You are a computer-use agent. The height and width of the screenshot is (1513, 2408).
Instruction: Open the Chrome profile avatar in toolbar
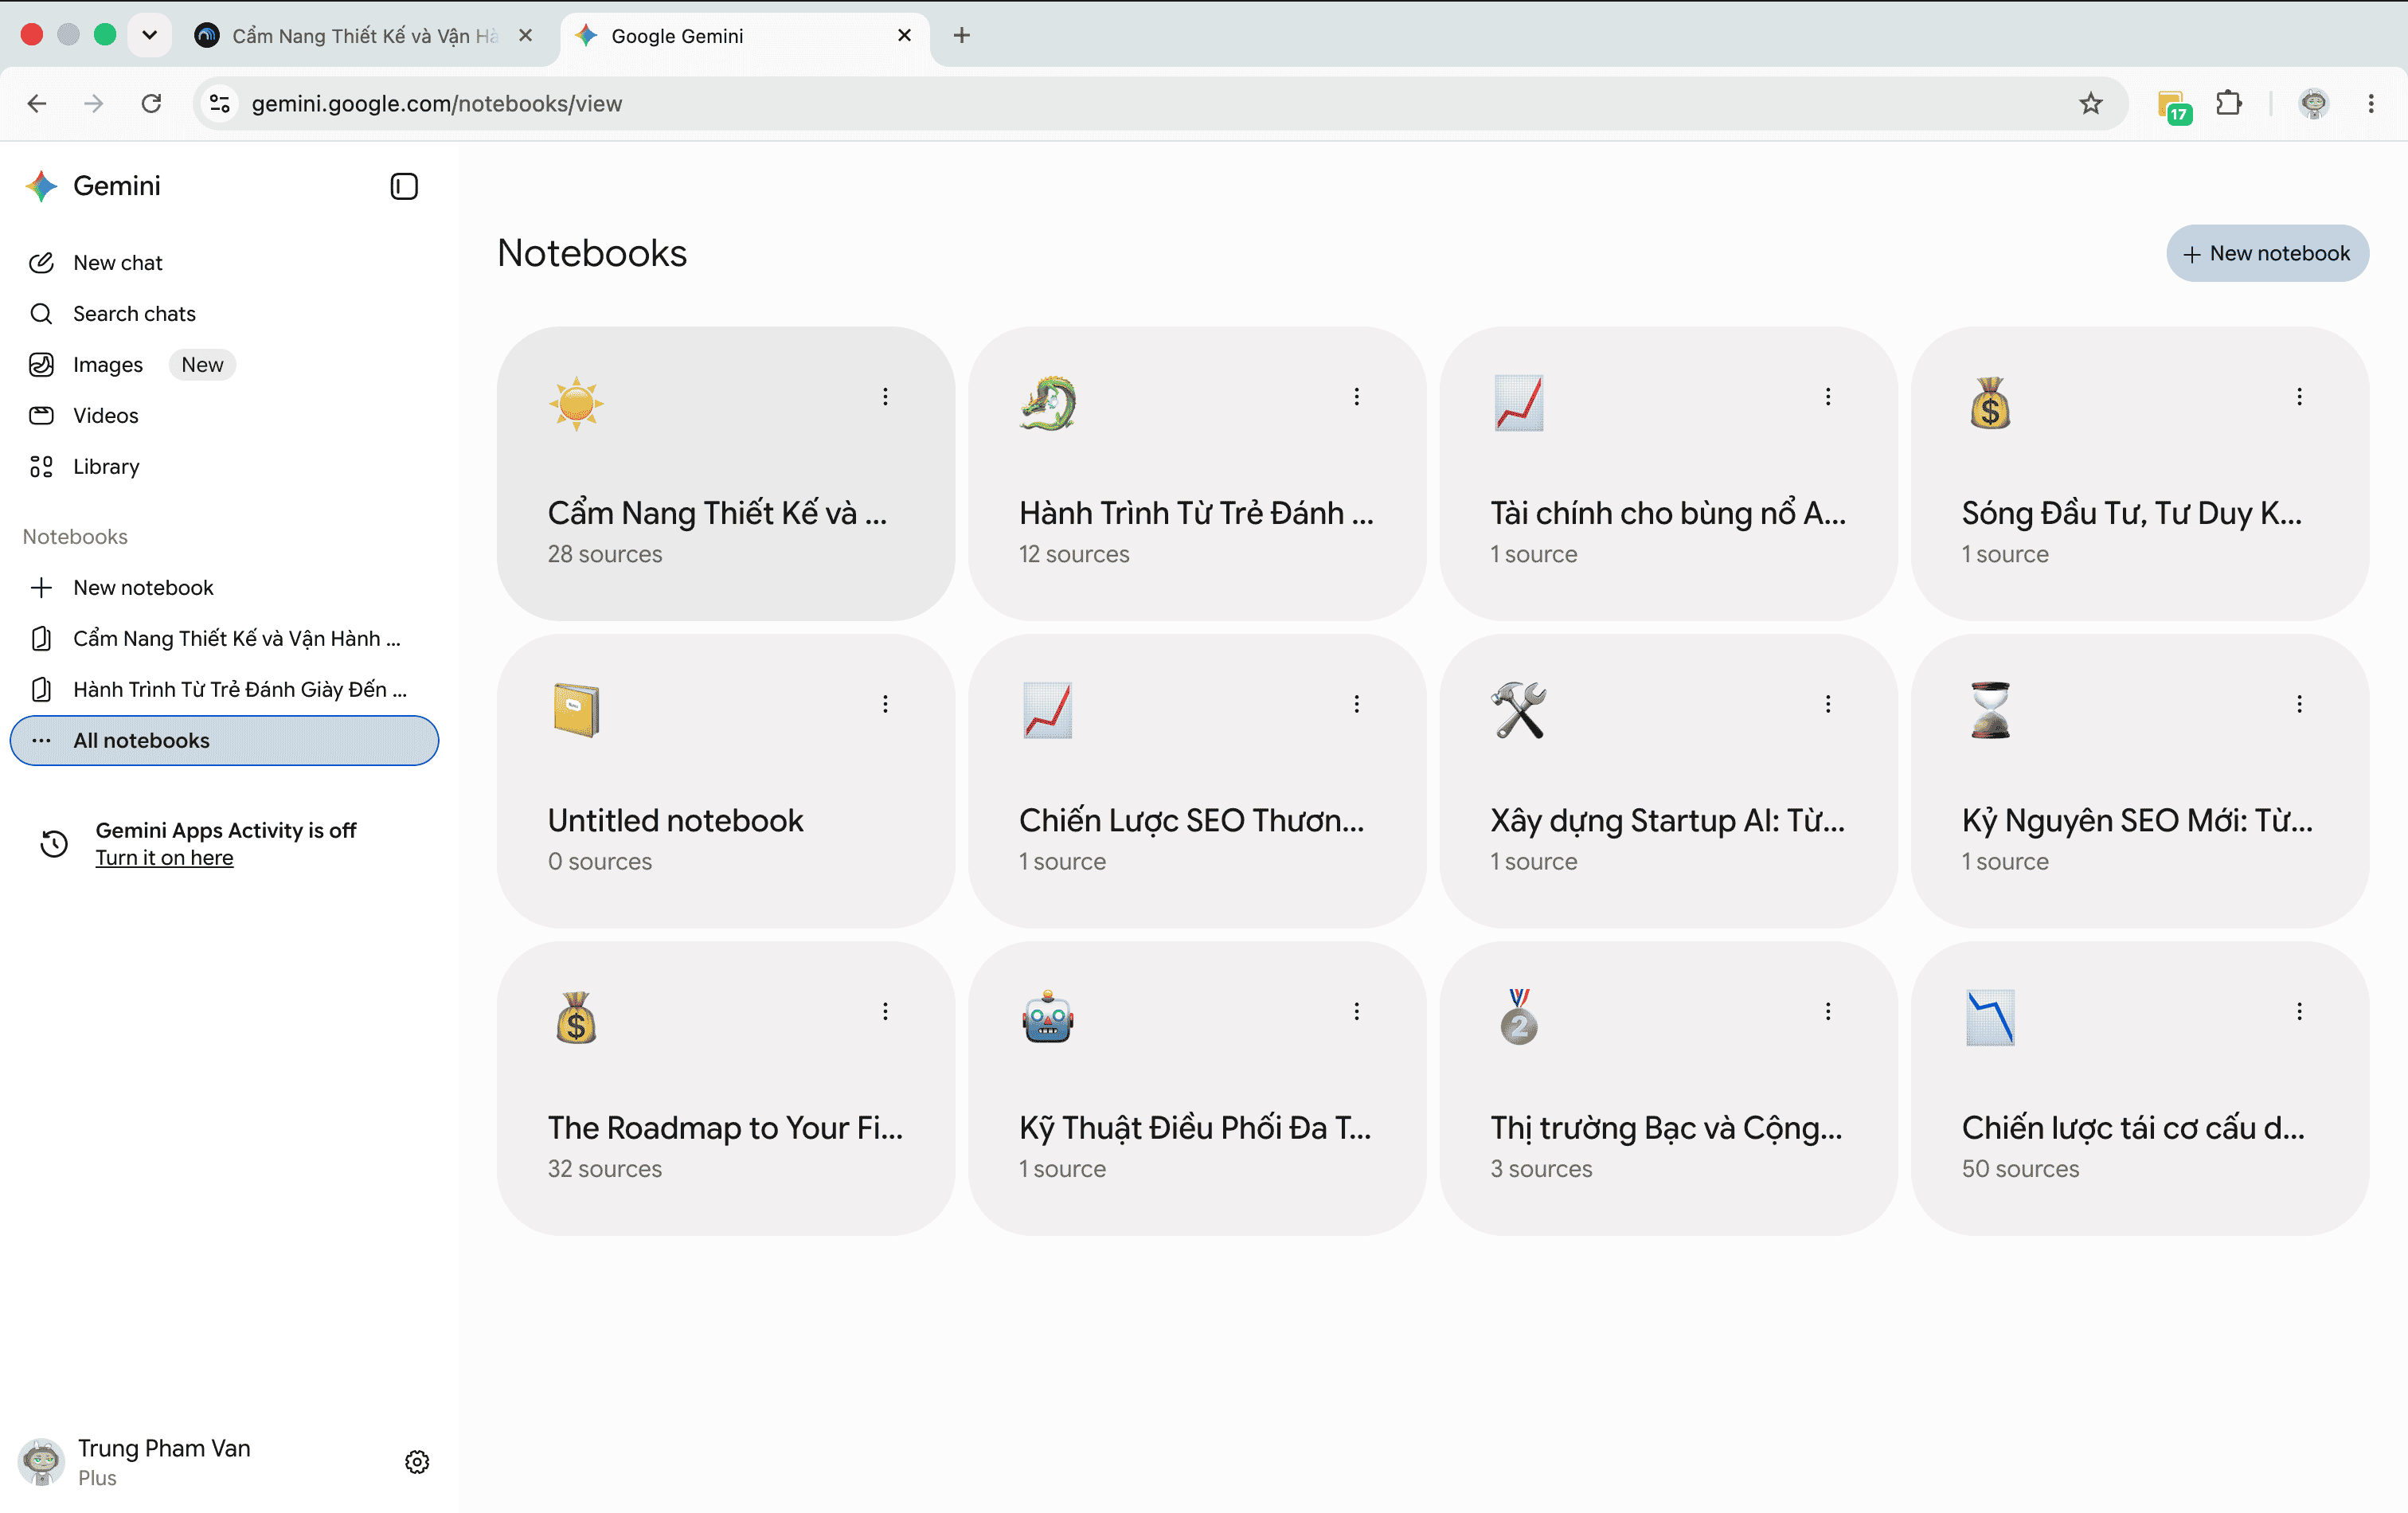pyautogui.click(x=2314, y=104)
